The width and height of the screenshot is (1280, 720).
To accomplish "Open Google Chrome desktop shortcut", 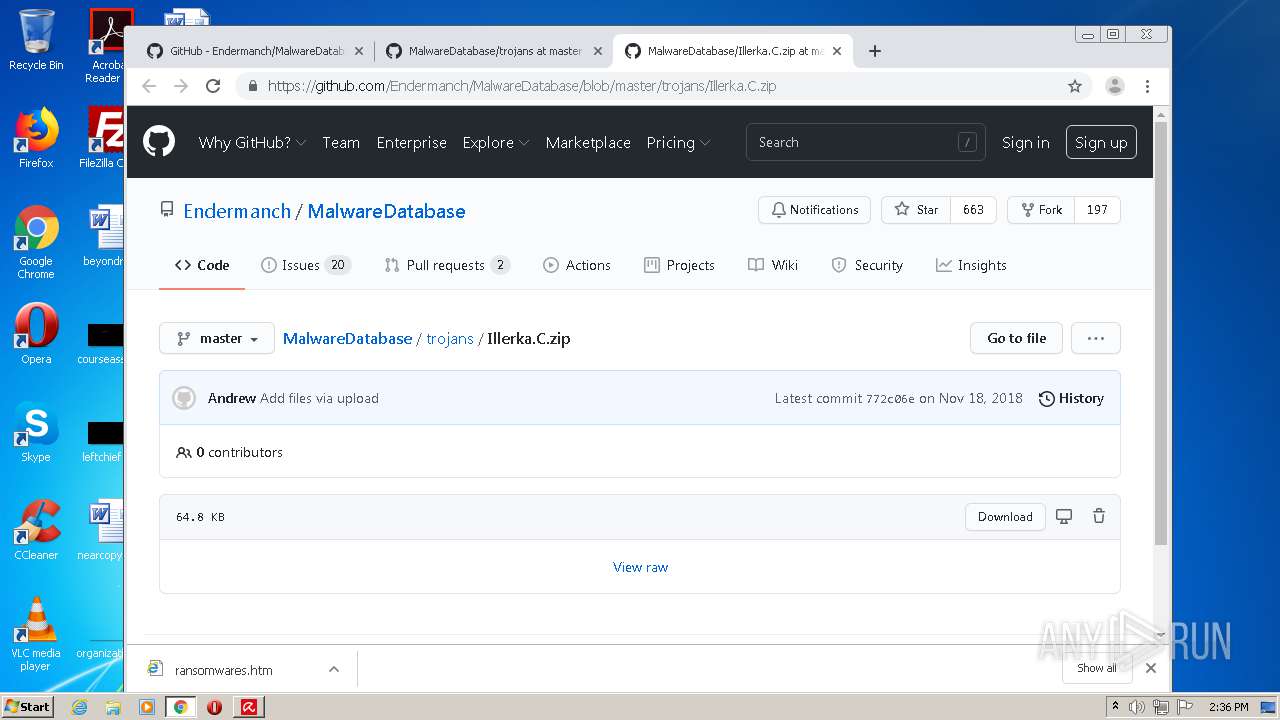I will (36, 243).
